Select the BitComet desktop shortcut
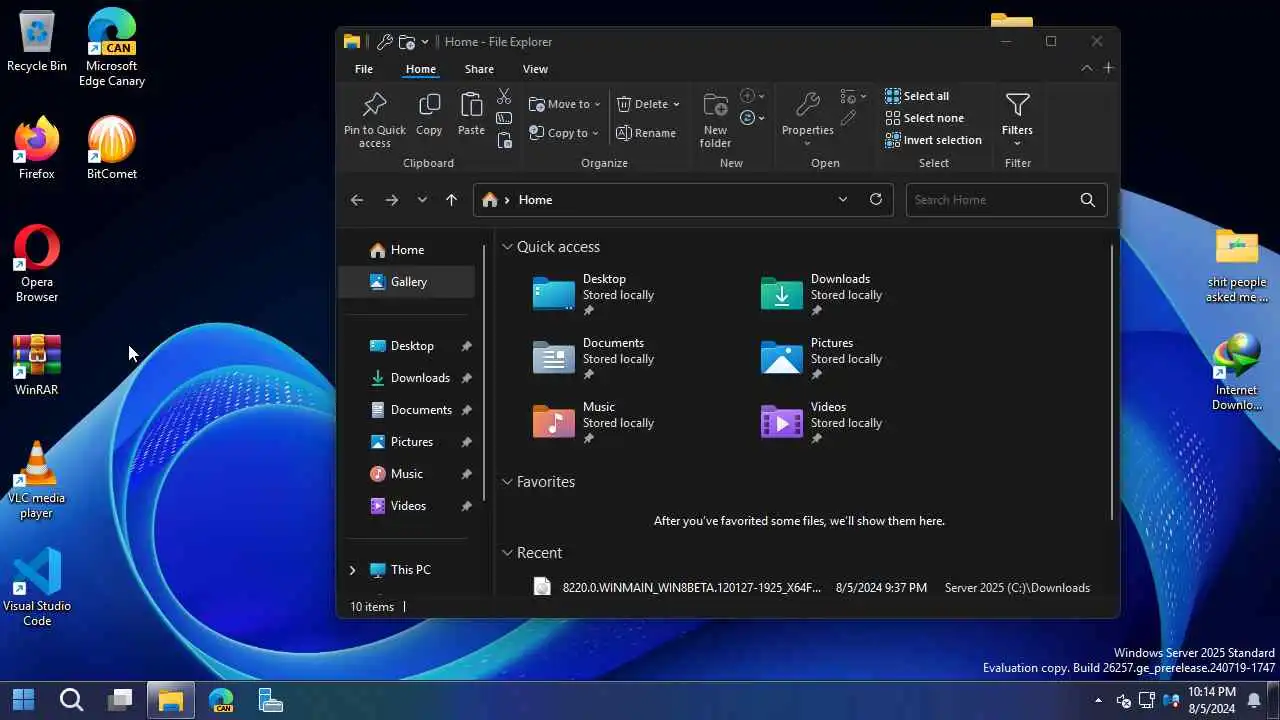The width and height of the screenshot is (1280, 720). pos(112,148)
